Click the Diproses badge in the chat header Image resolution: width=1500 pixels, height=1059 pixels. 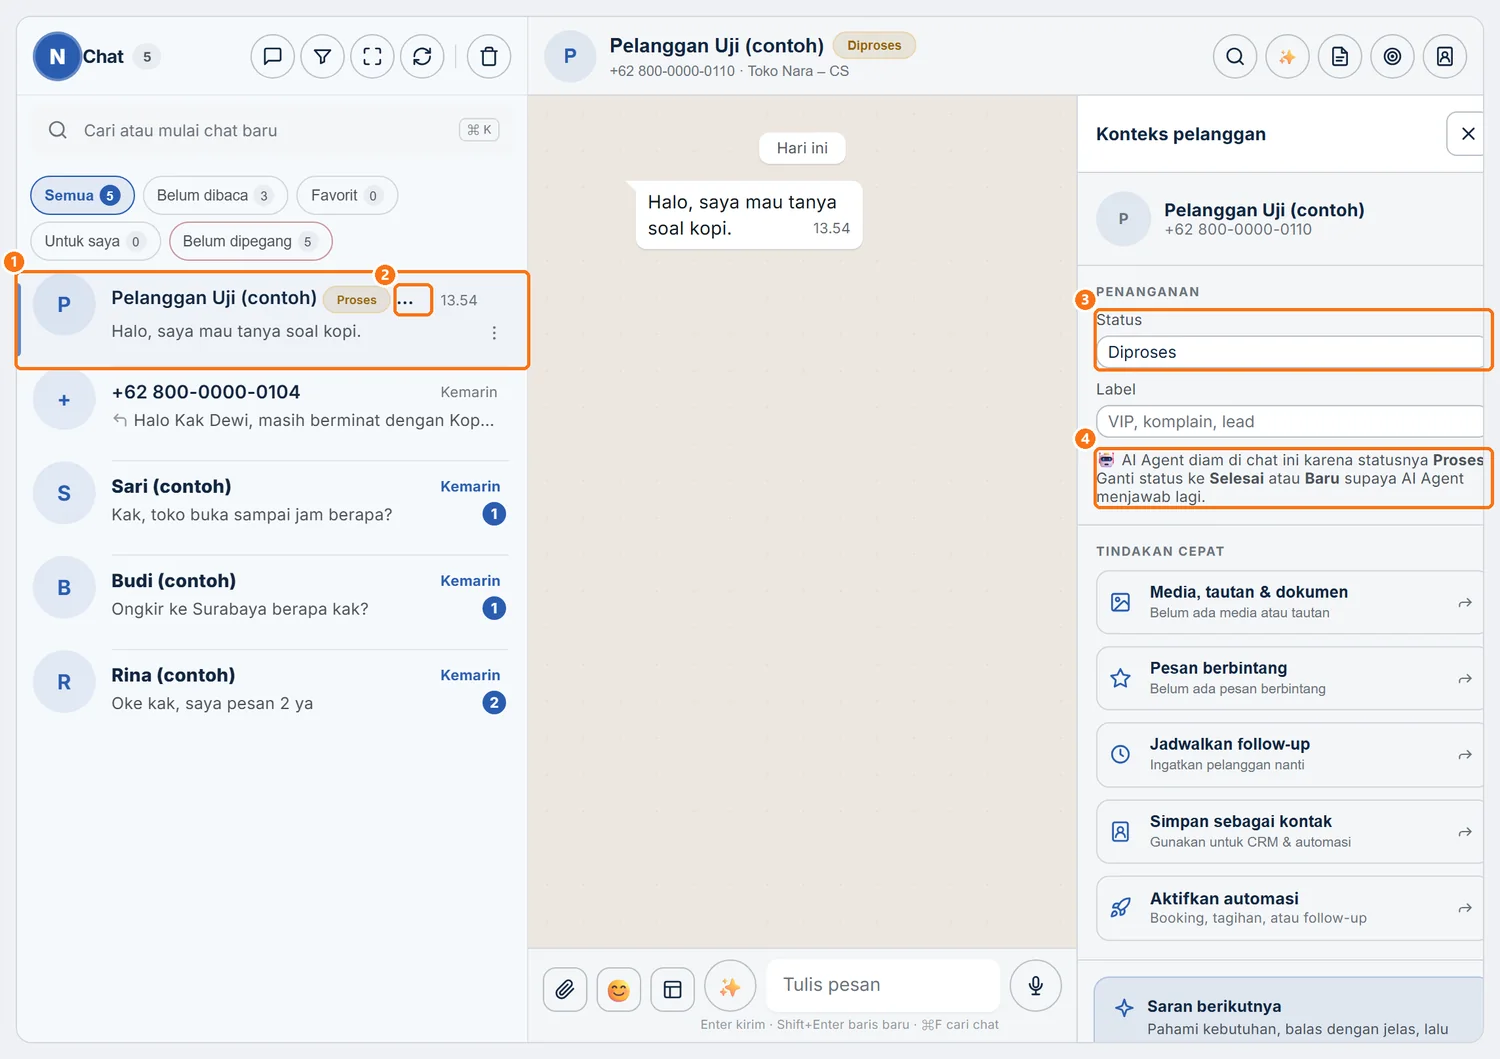tap(874, 46)
